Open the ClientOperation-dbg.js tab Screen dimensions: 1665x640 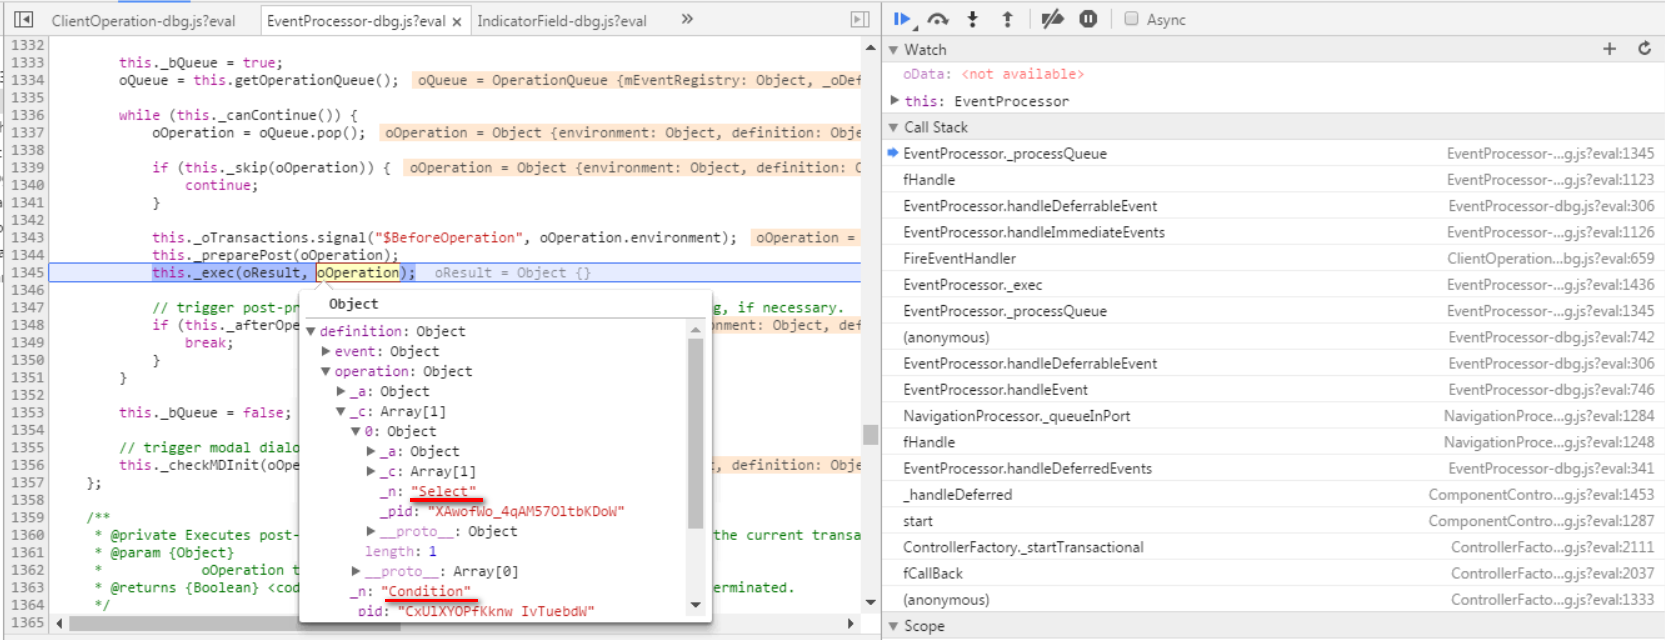(x=143, y=21)
